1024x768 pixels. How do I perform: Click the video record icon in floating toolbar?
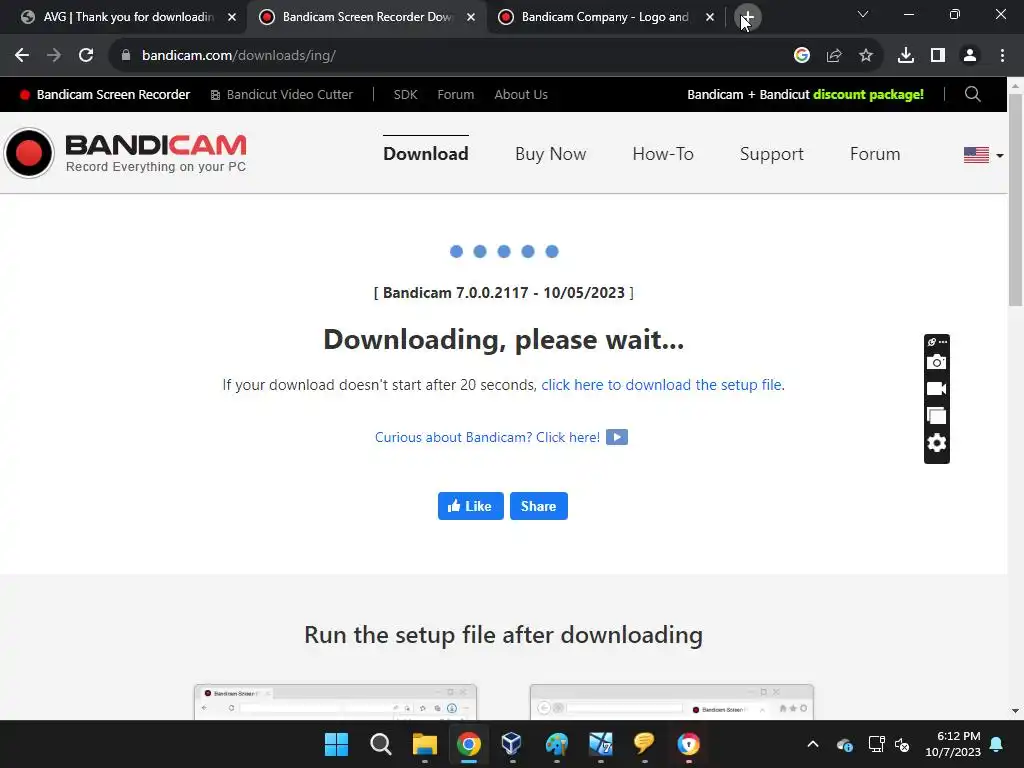(936, 389)
